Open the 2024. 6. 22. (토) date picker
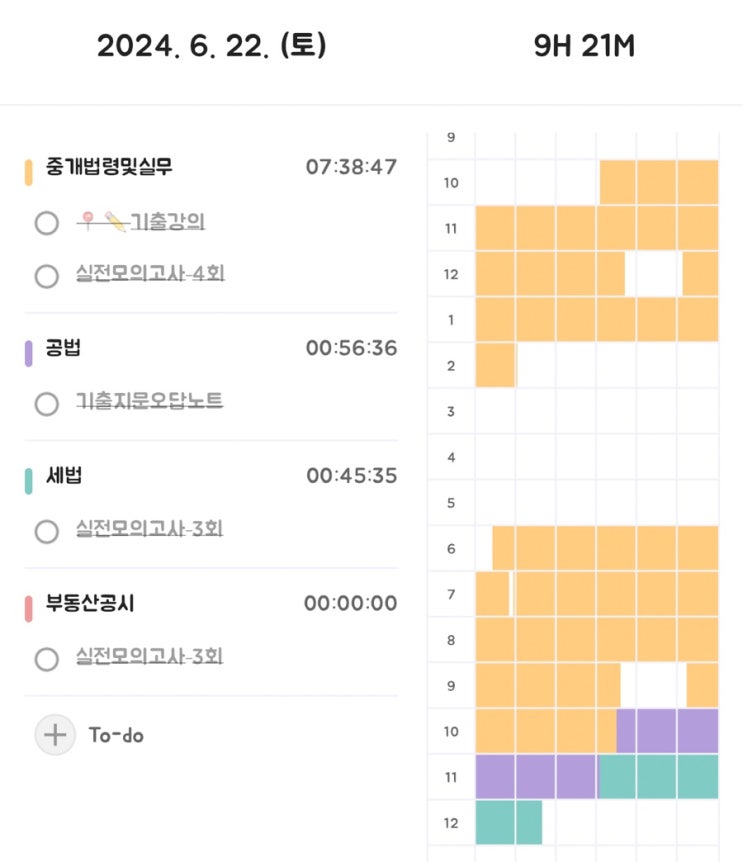This screenshot has width=743, height=862. pyautogui.click(x=211, y=46)
